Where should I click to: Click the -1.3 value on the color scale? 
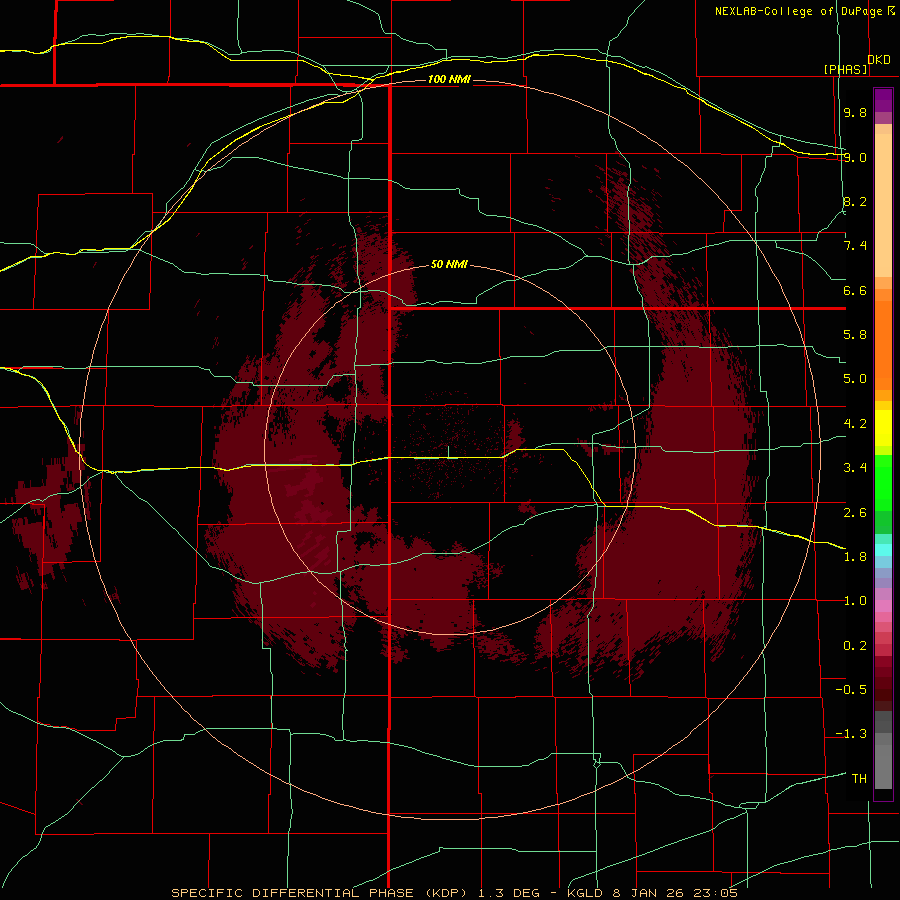[x=851, y=734]
